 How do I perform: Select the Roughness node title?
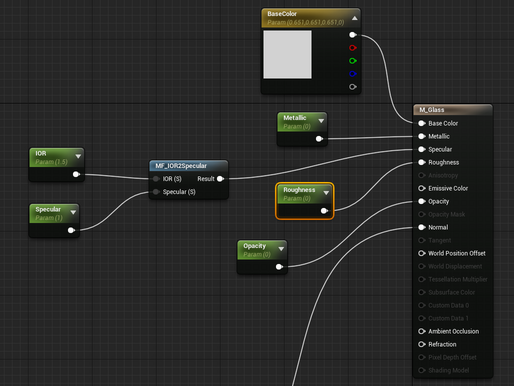(299, 190)
